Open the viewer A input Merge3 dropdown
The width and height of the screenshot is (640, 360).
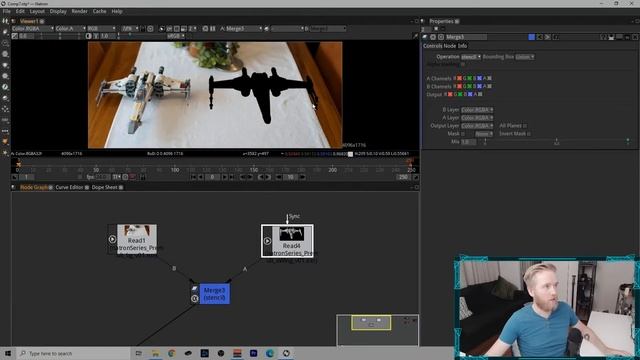243,29
